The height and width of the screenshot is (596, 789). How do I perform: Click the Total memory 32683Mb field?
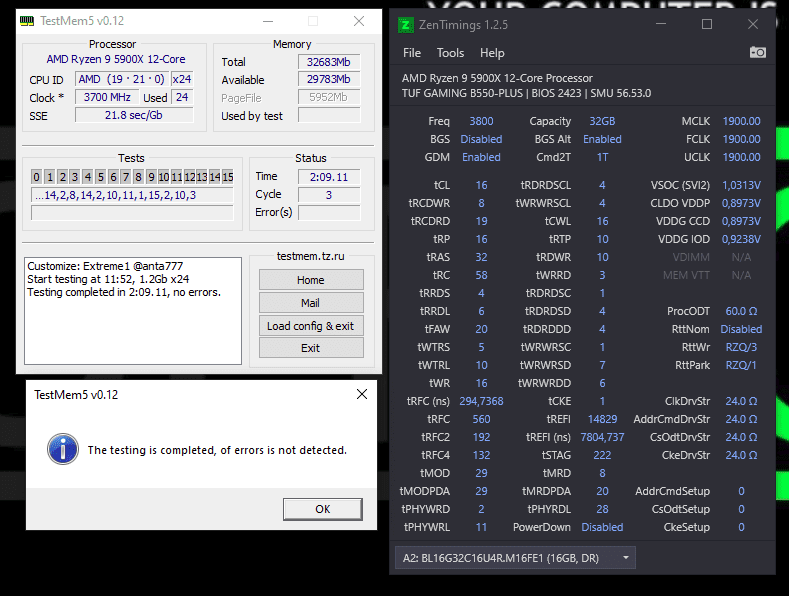[x=329, y=62]
